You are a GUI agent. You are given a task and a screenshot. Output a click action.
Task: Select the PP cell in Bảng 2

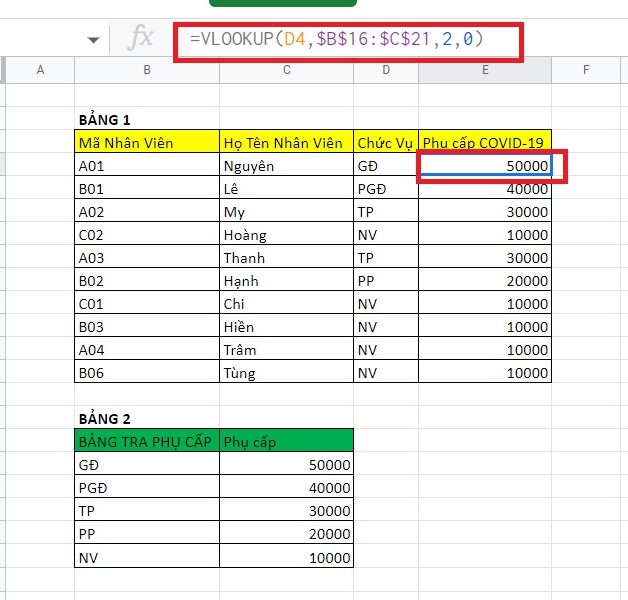(147, 533)
